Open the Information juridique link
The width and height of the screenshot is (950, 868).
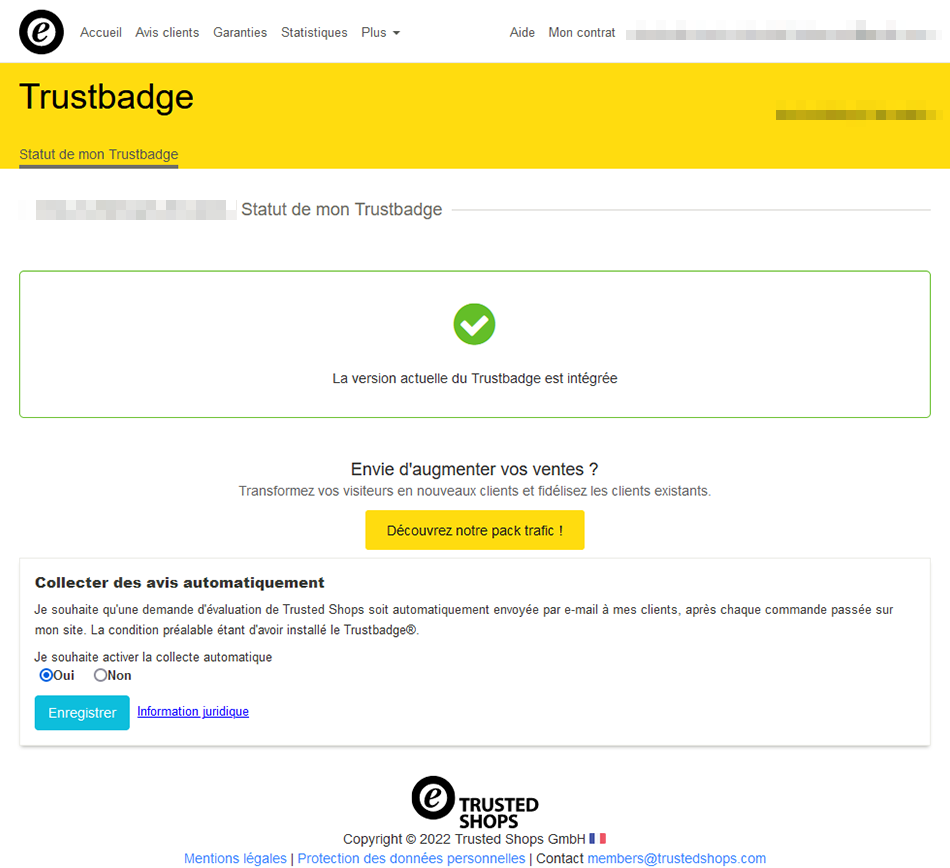coord(193,711)
